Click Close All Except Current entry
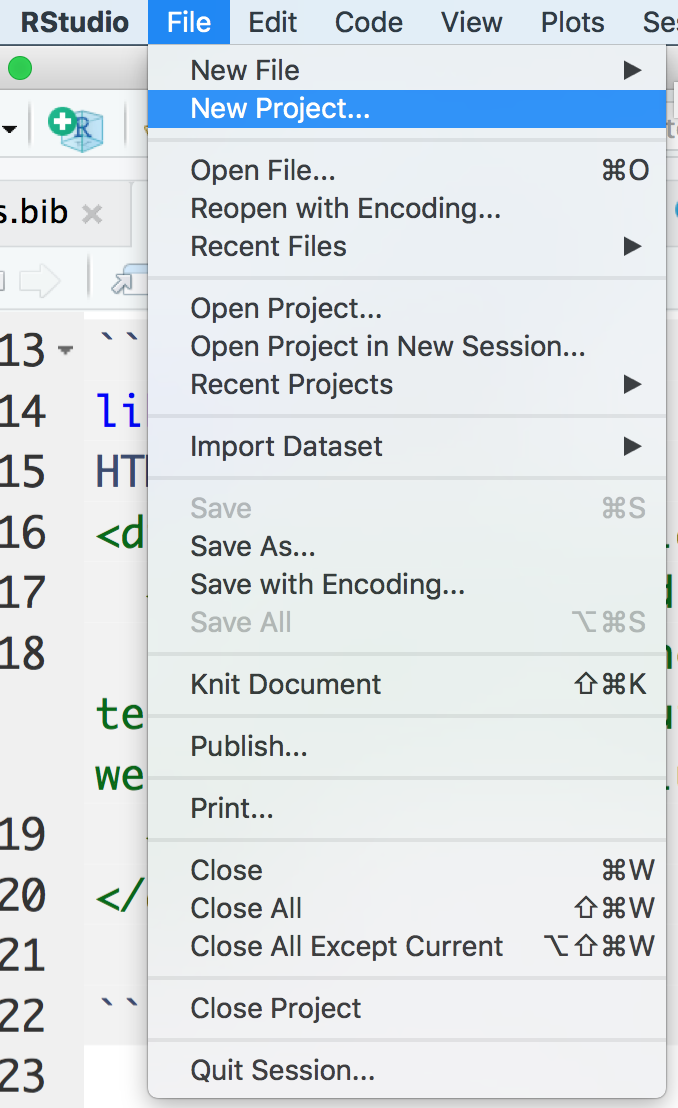 [347, 946]
